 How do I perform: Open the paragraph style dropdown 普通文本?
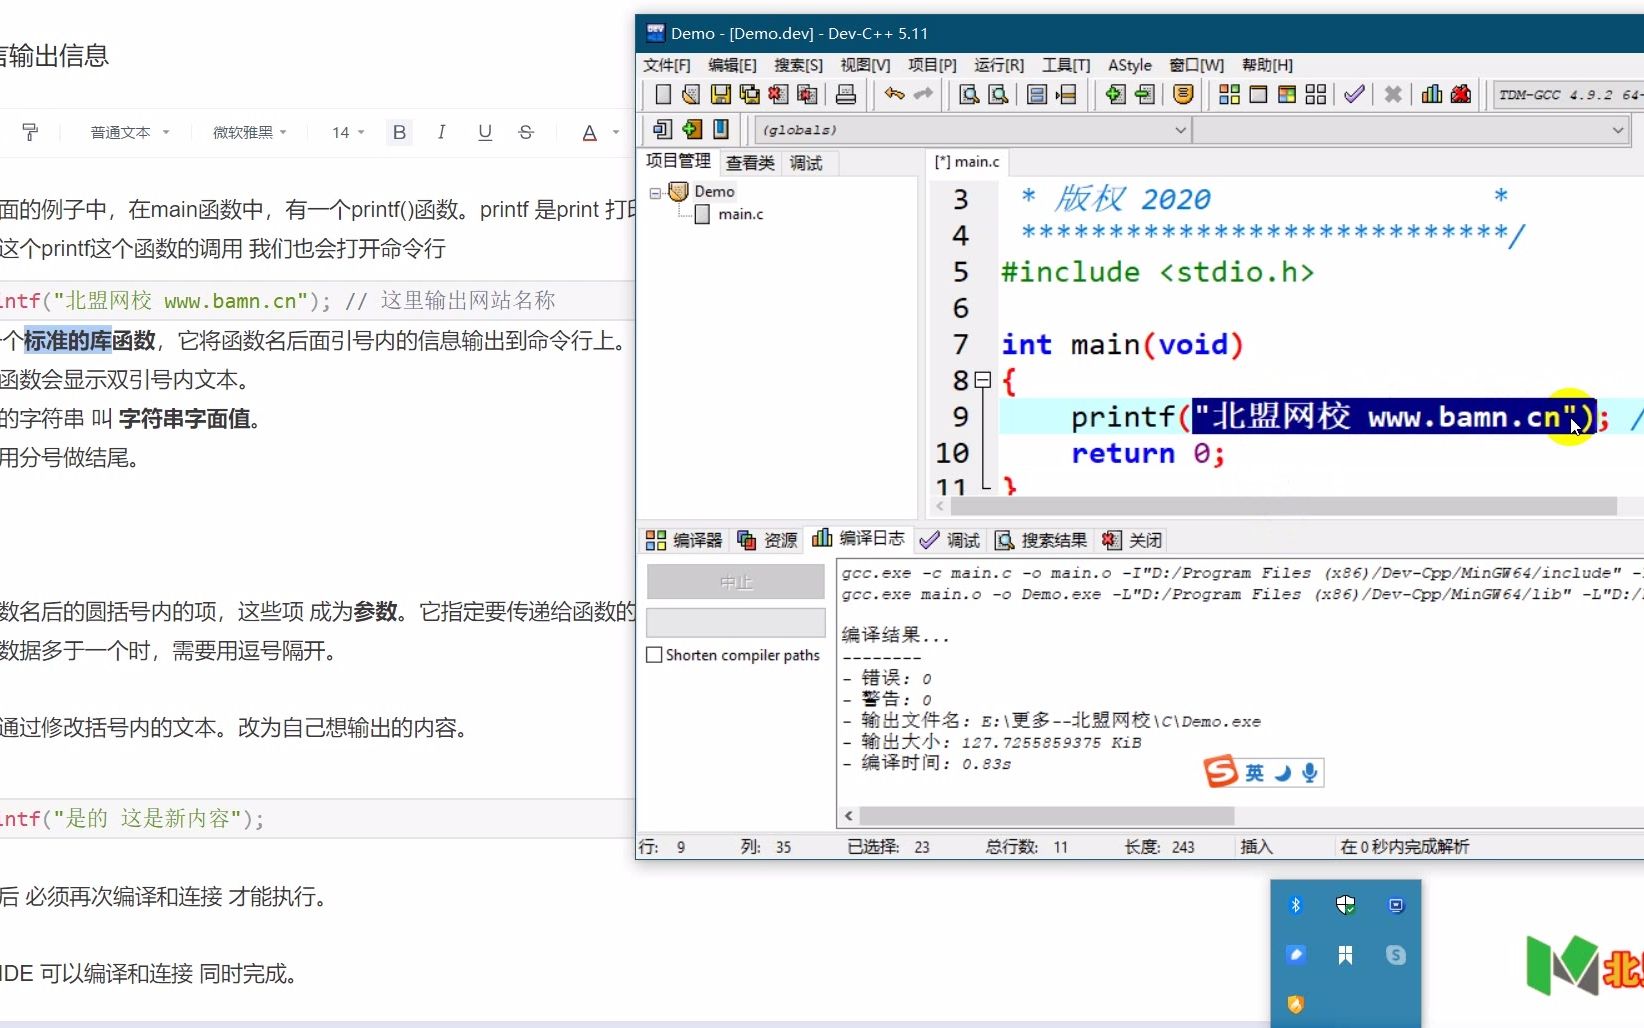(x=129, y=132)
